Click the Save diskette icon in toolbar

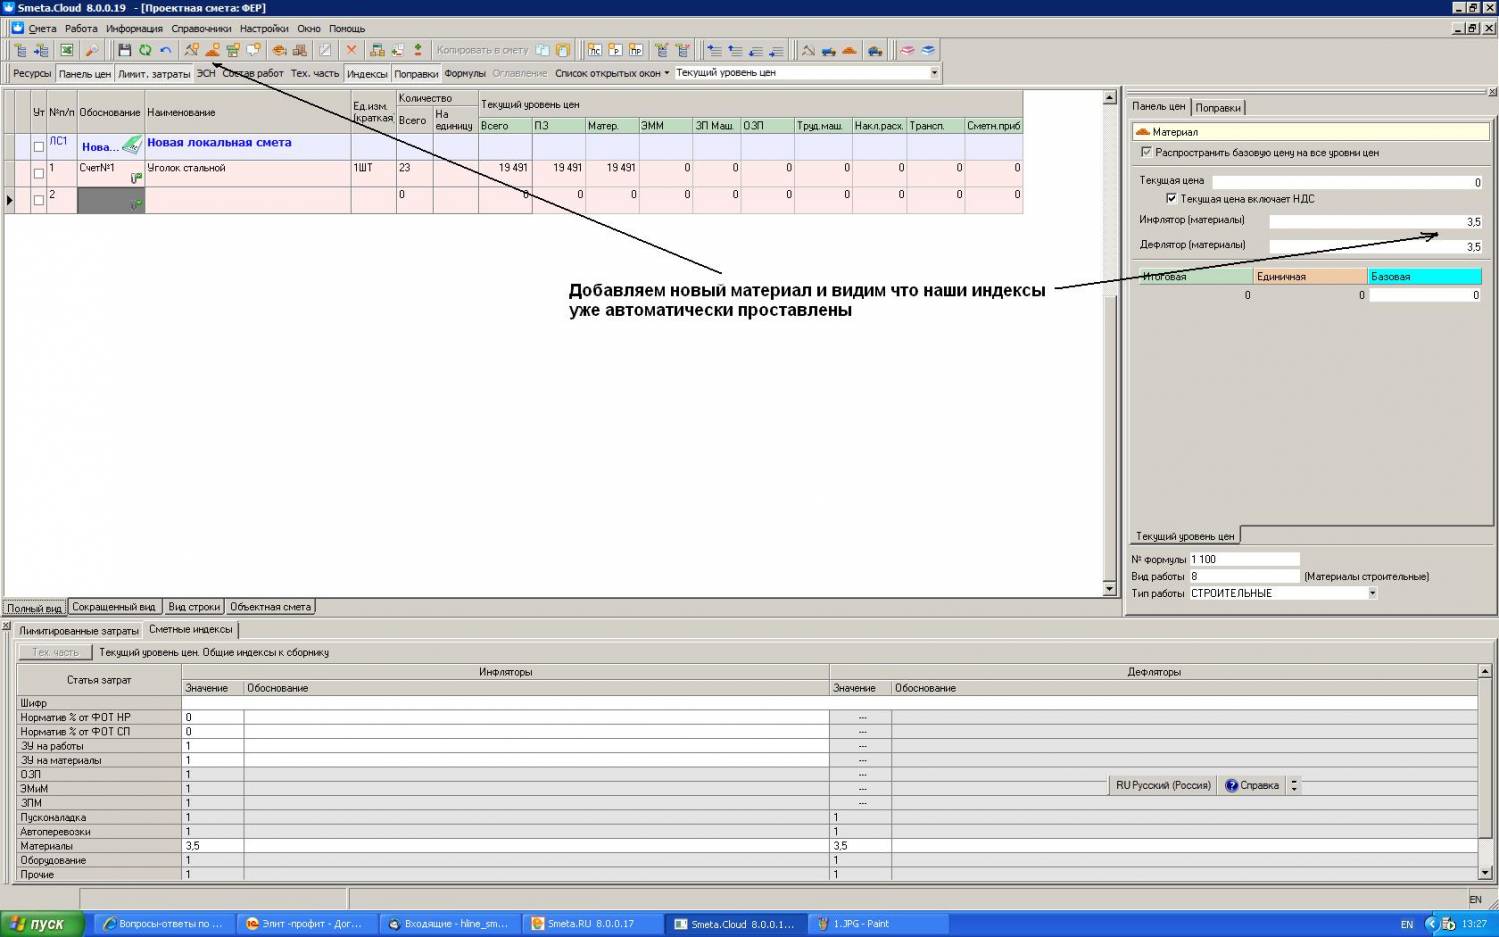click(124, 50)
